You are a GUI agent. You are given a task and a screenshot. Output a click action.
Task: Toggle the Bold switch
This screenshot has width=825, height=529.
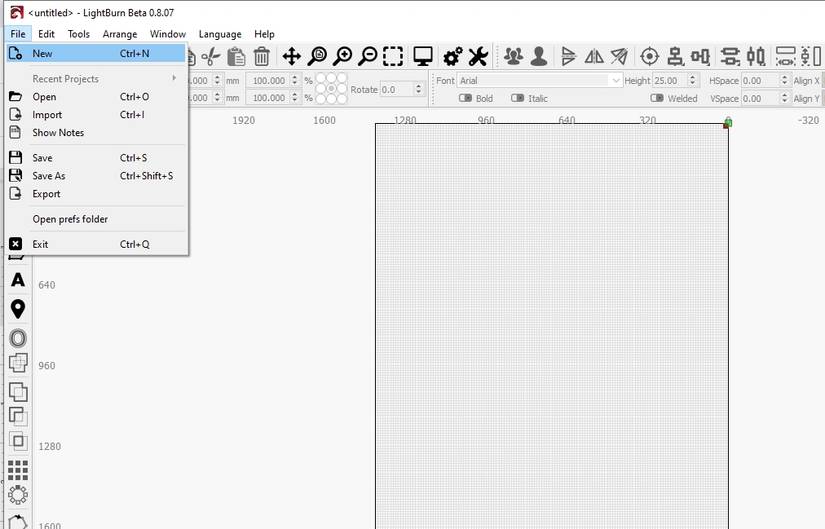pyautogui.click(x=465, y=98)
